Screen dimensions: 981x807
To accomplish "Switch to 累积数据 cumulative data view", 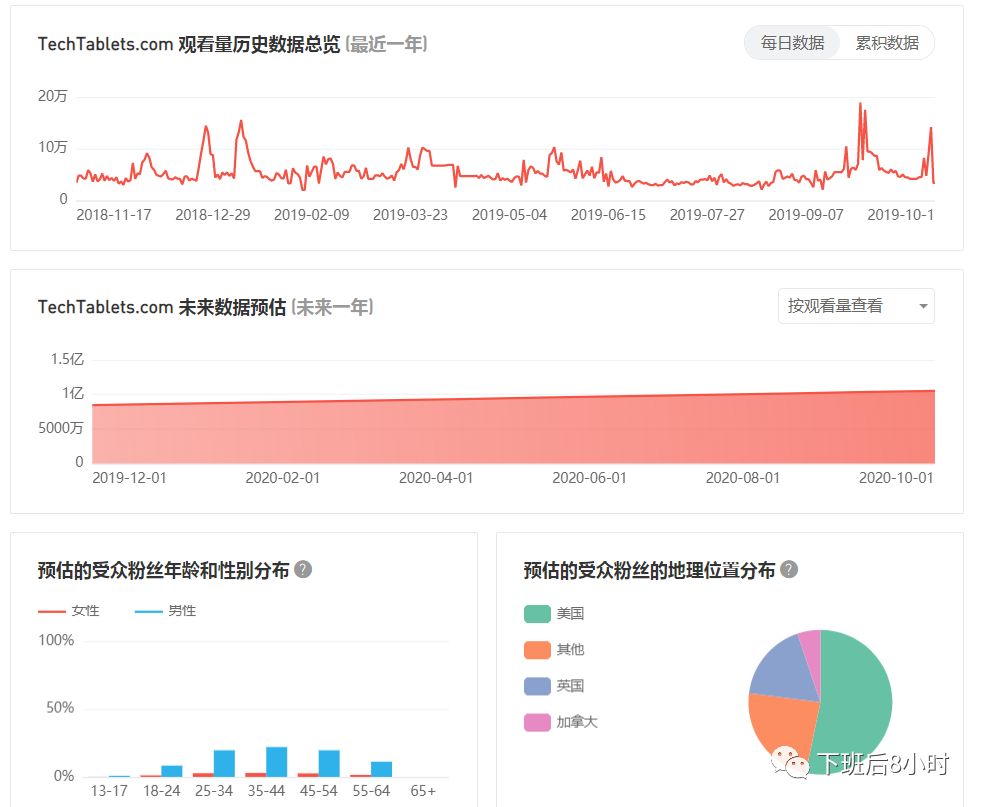I will click(x=887, y=43).
